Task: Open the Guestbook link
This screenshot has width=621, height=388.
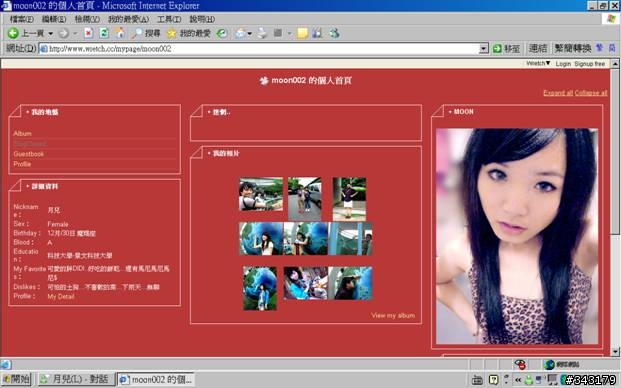Action: pyautogui.click(x=29, y=154)
